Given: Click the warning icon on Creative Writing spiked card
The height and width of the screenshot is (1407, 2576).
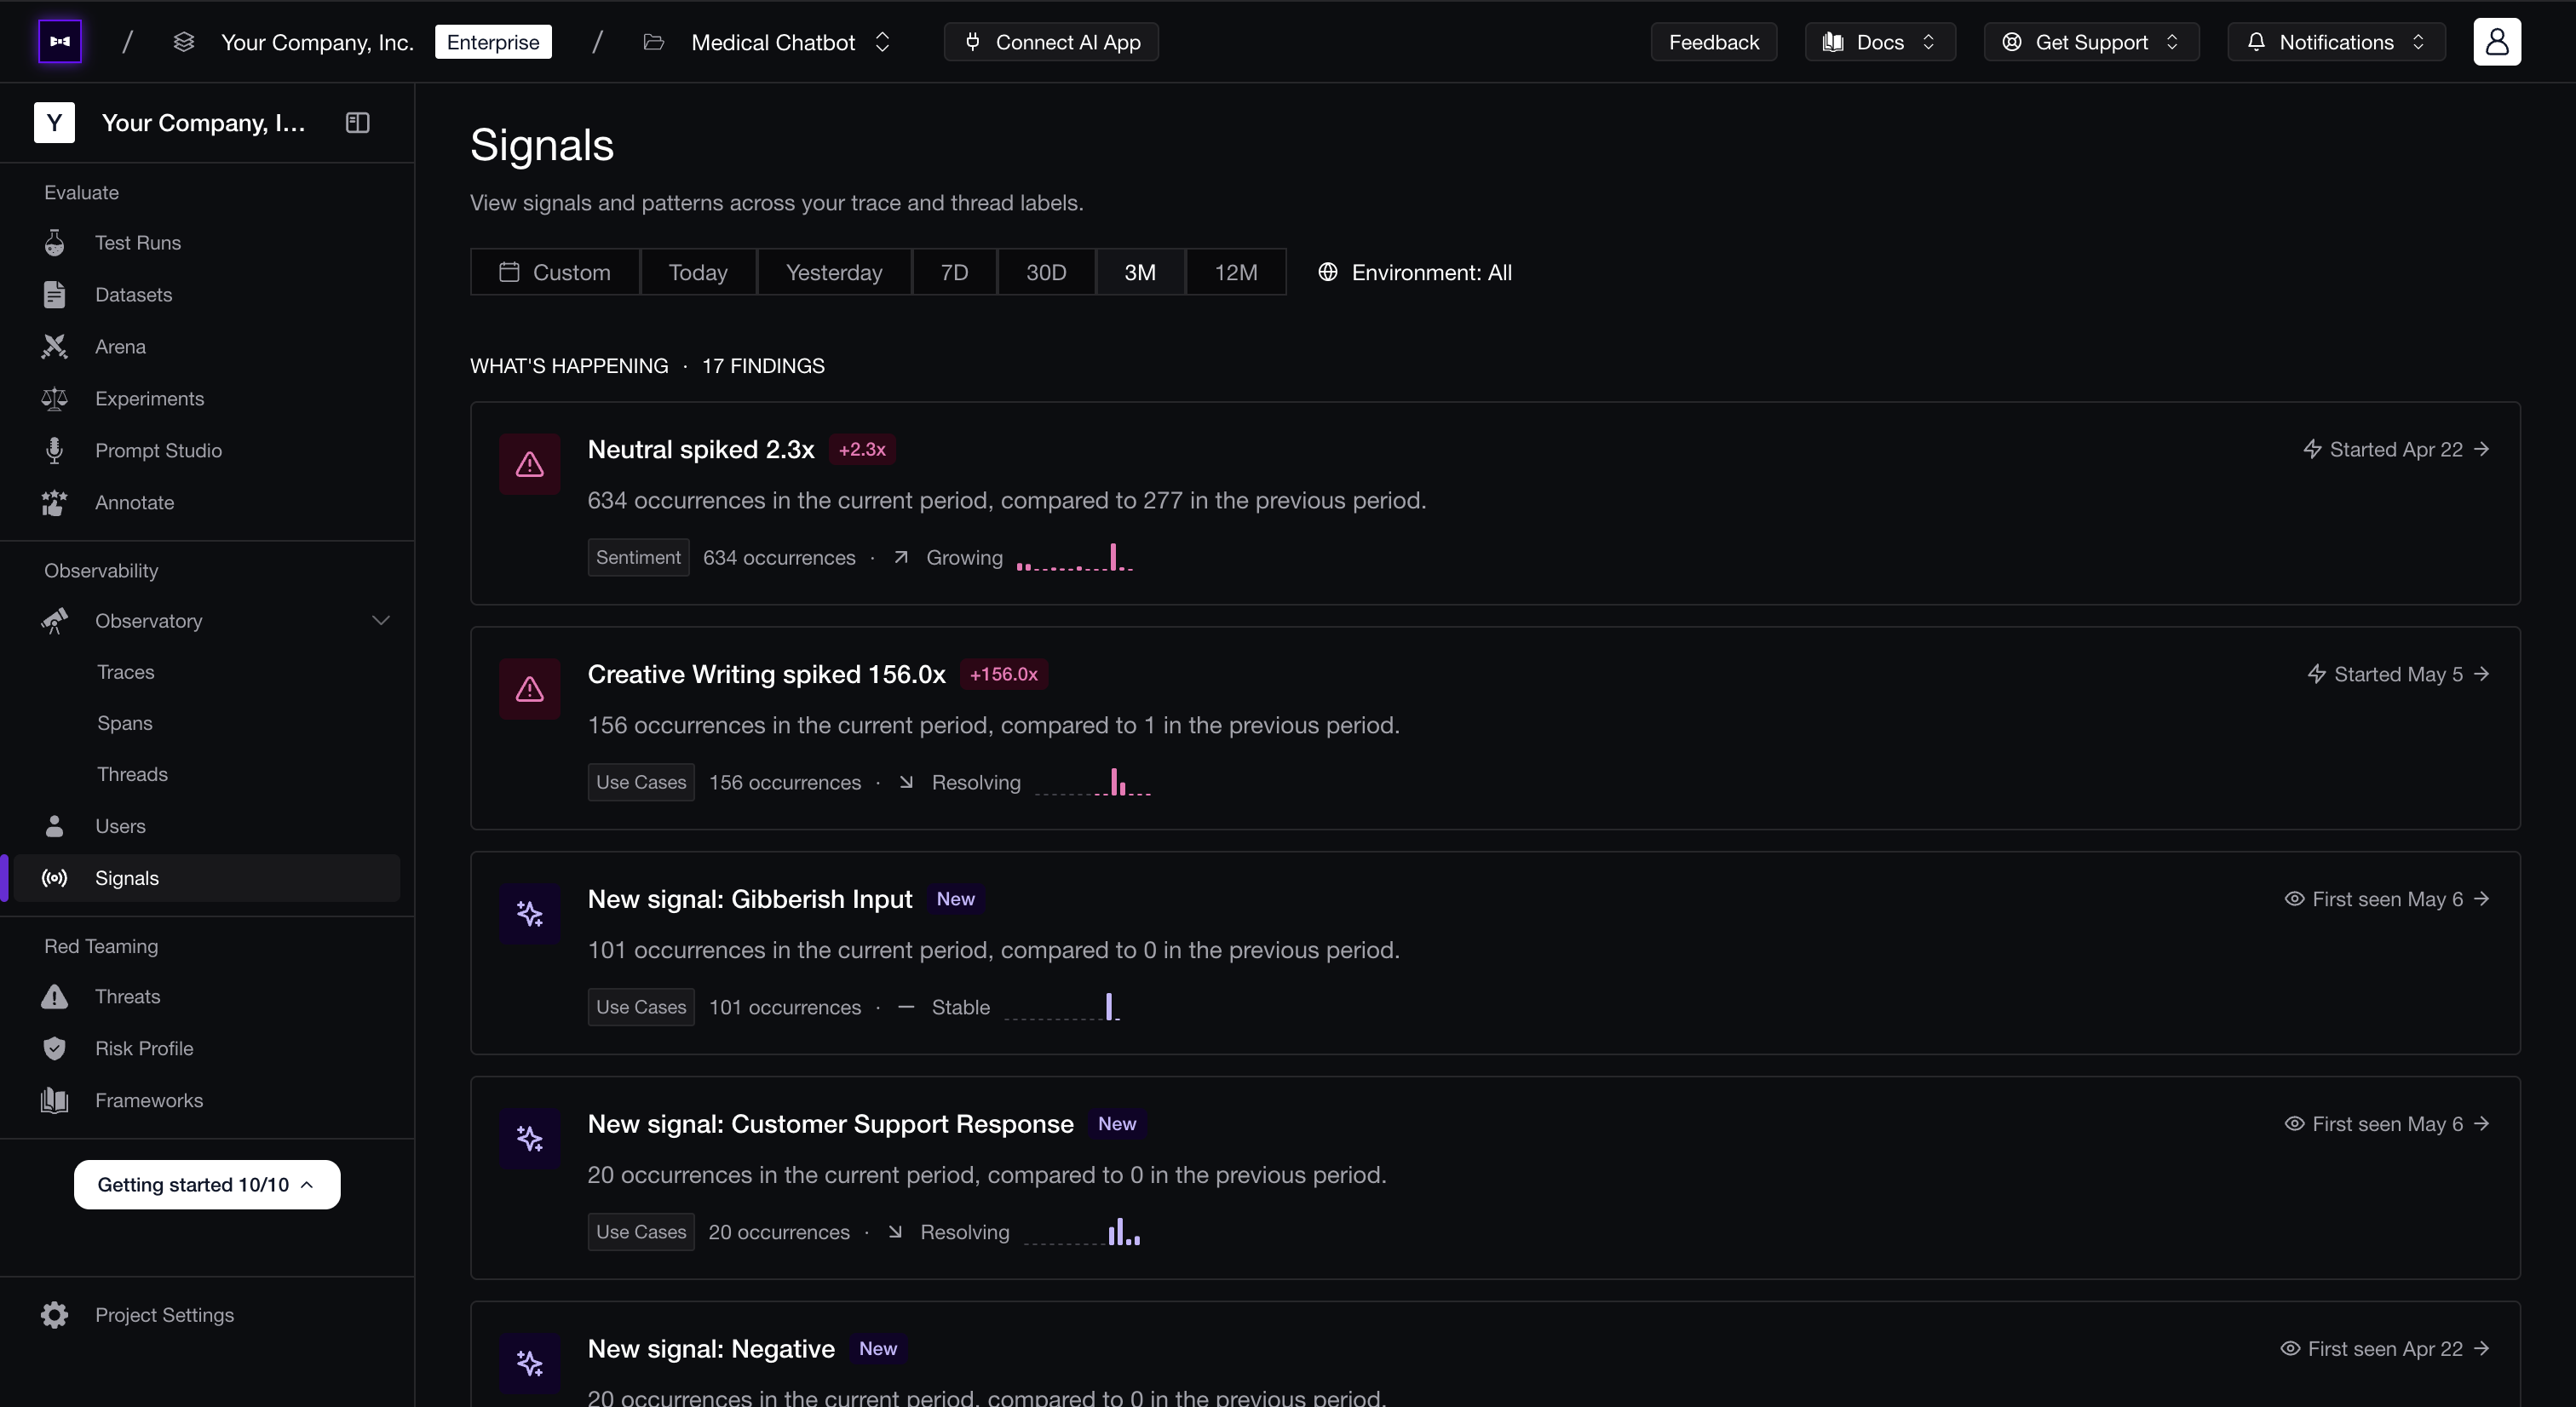Looking at the screenshot, I should (x=530, y=689).
